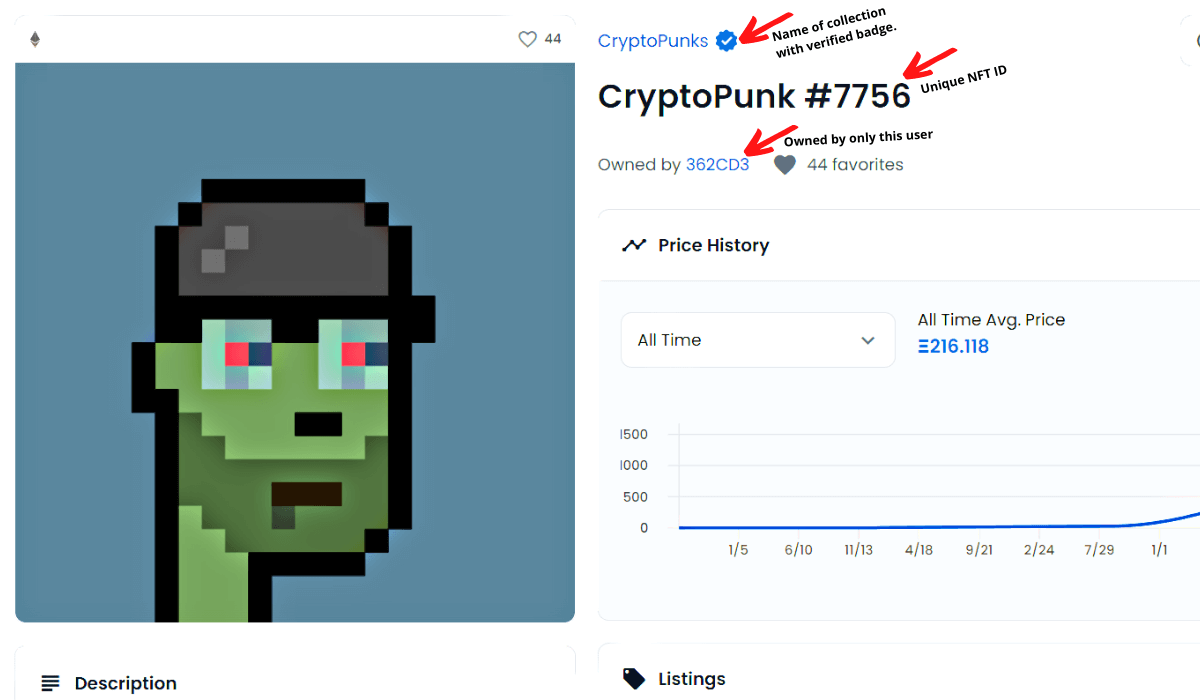Click the CryptoPunk #7756 title heading
Viewport: 1200px width, 700px height.
[x=754, y=96]
